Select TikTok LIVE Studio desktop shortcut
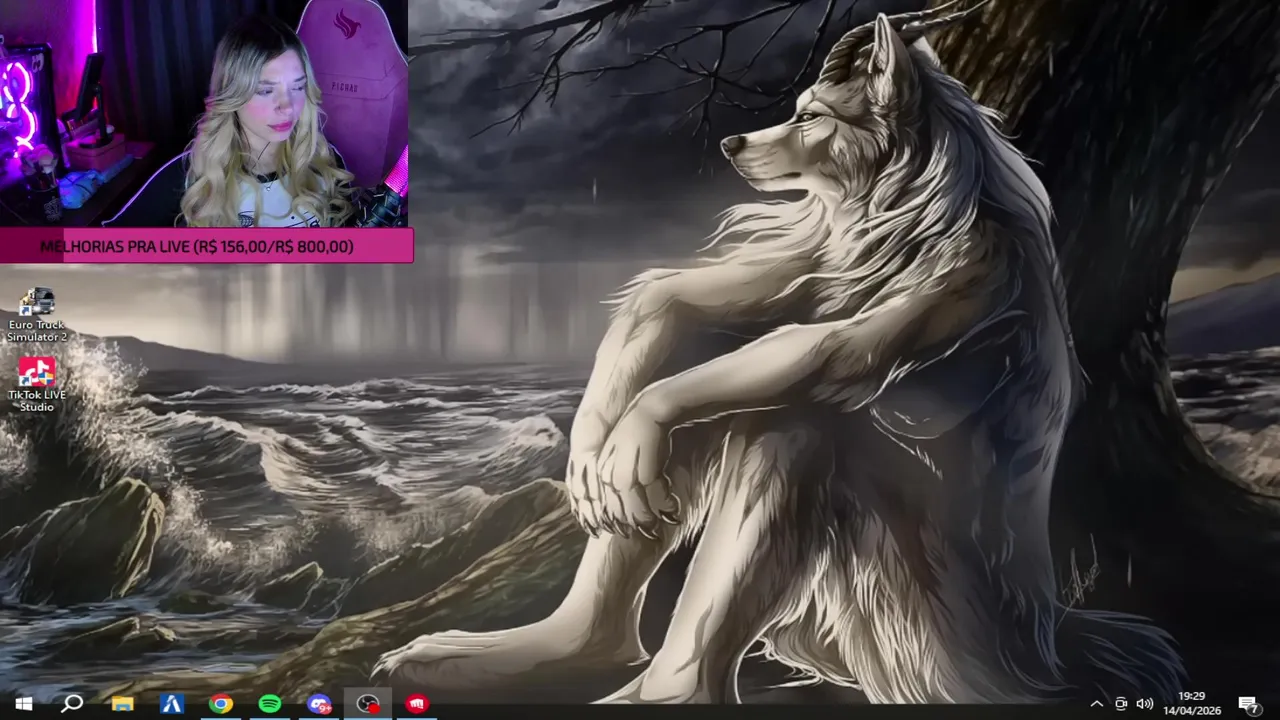 [x=37, y=385]
